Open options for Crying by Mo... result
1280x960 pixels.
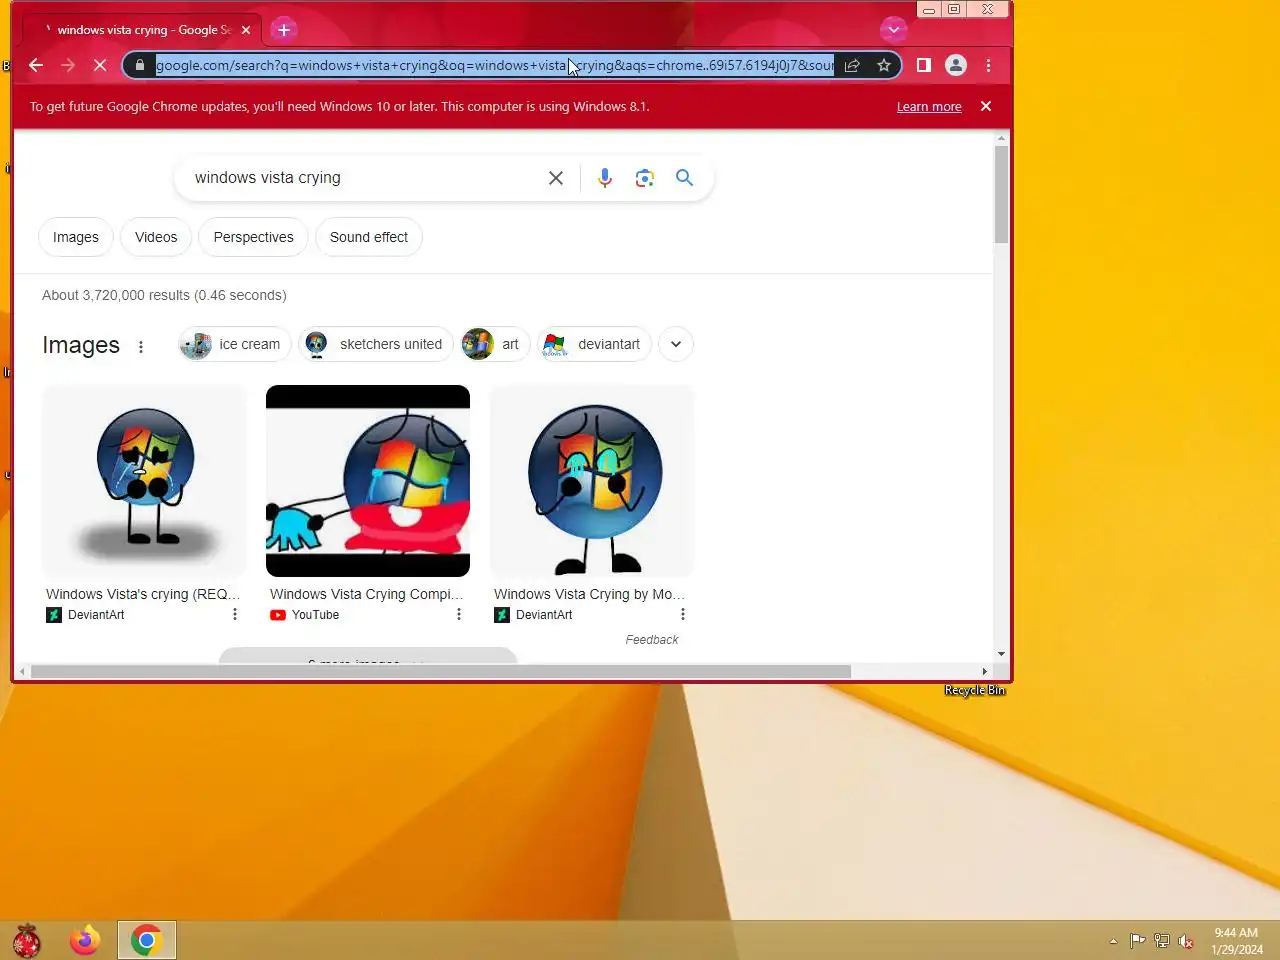click(683, 614)
